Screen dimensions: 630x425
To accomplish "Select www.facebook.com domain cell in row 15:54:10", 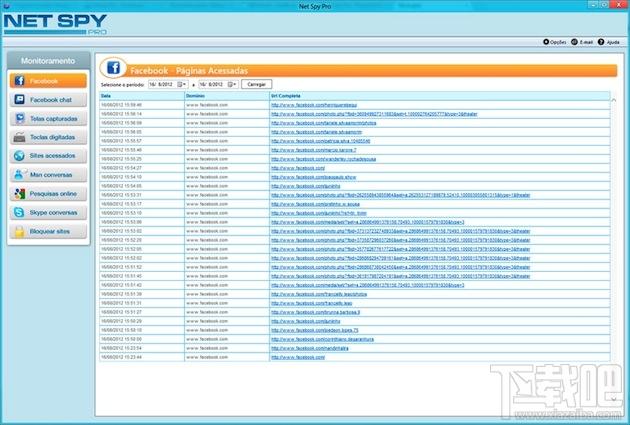I will point(227,177).
